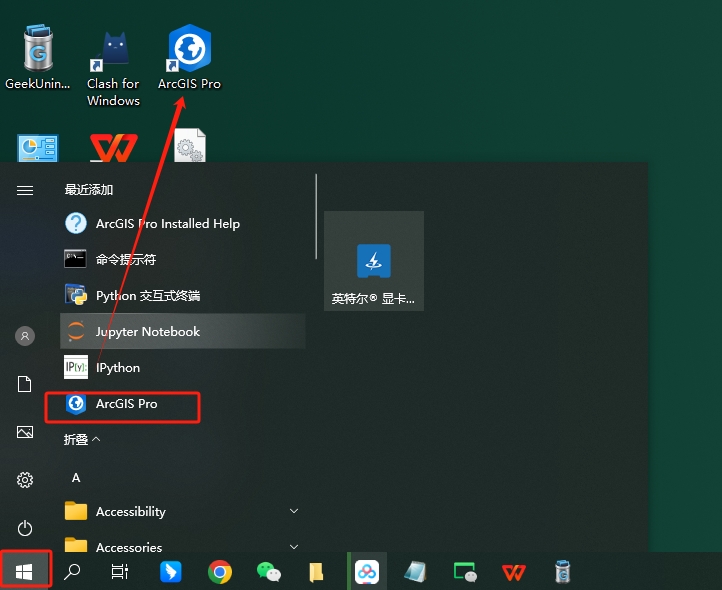
Task: Open File Explorer from the taskbar
Action: coord(316,572)
